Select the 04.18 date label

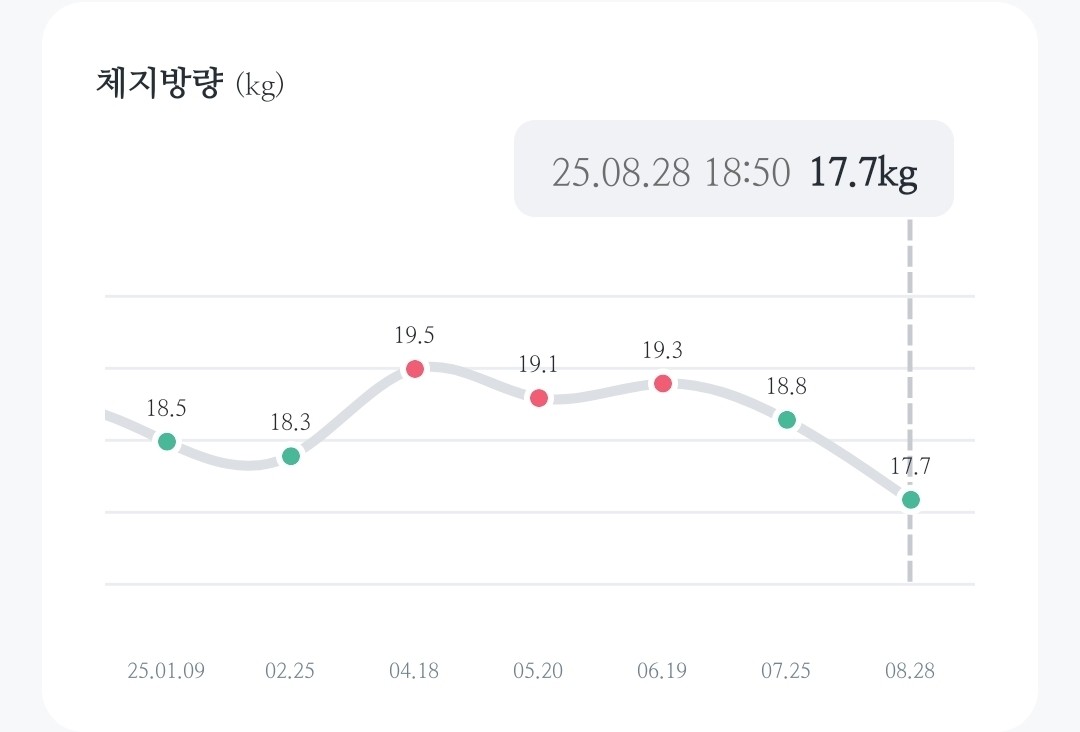[414, 670]
